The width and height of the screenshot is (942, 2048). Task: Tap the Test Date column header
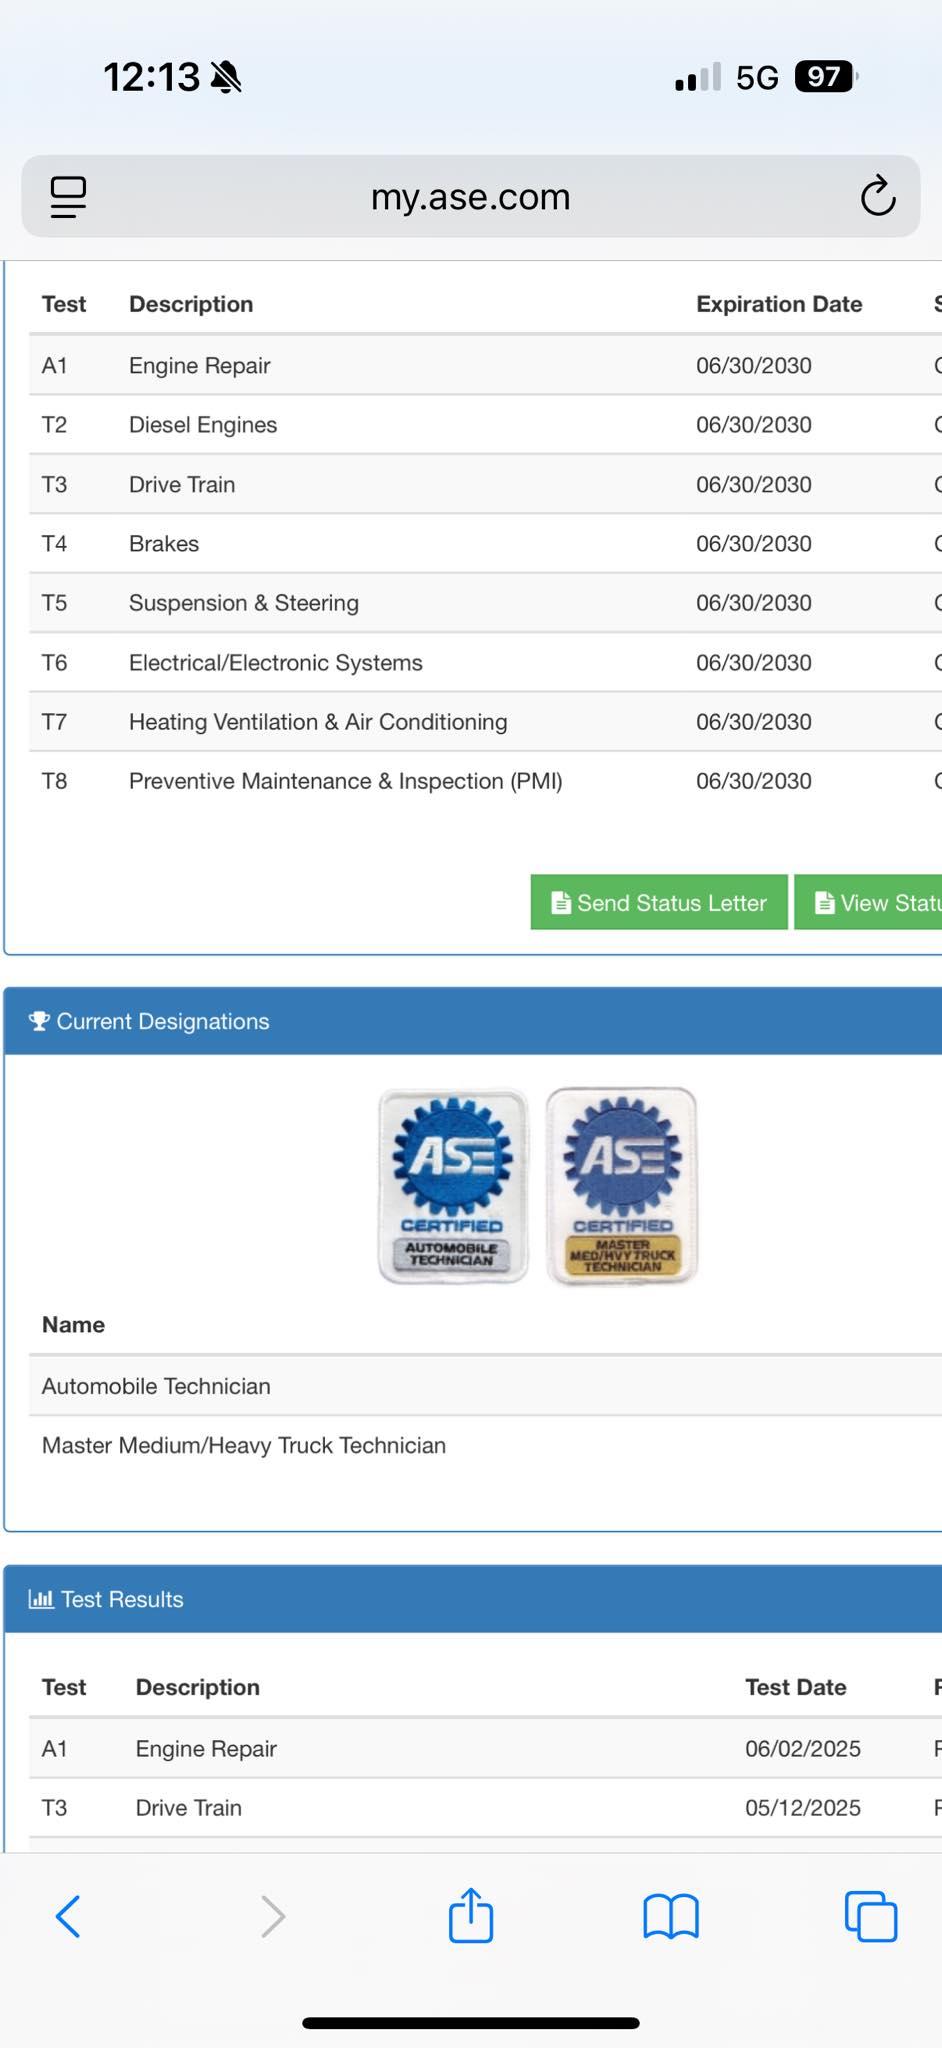click(x=796, y=1687)
